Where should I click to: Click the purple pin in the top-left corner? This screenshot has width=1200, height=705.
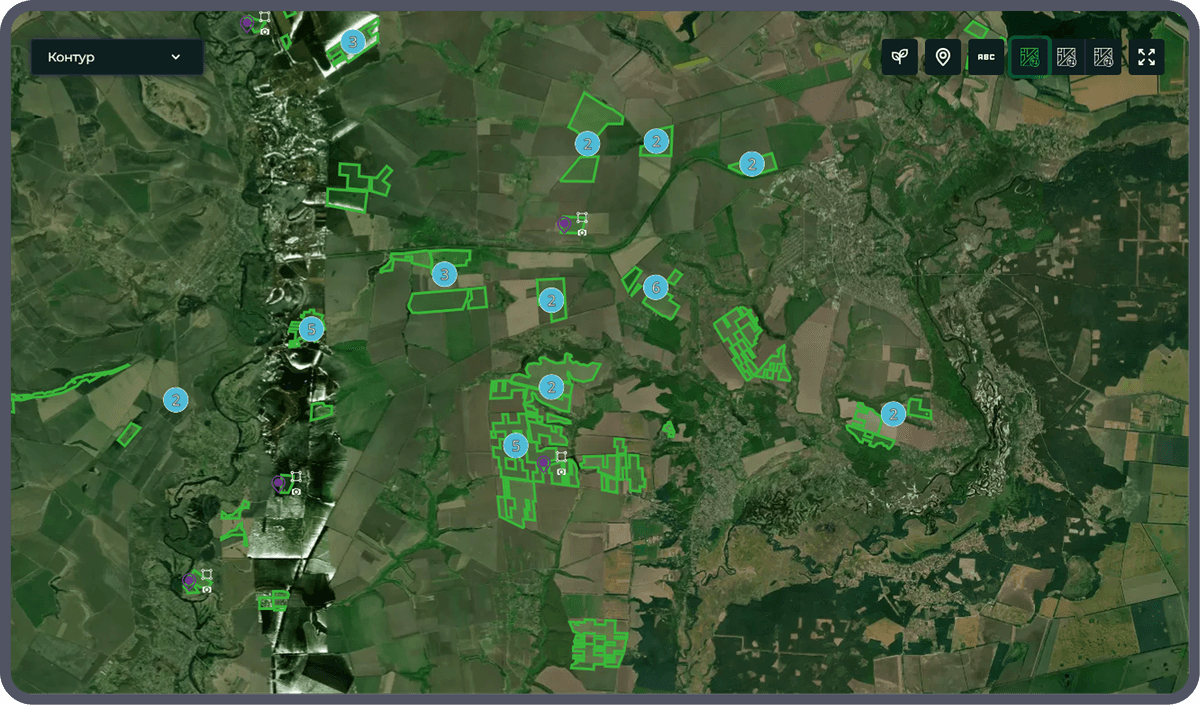point(247,23)
